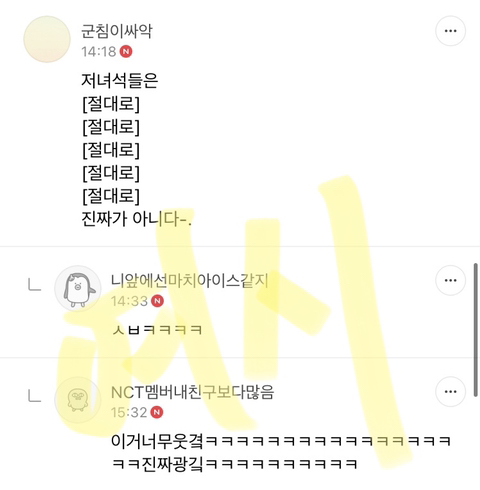Click the new badge beside 14:33
The image size is (480, 490).
pos(157,301)
